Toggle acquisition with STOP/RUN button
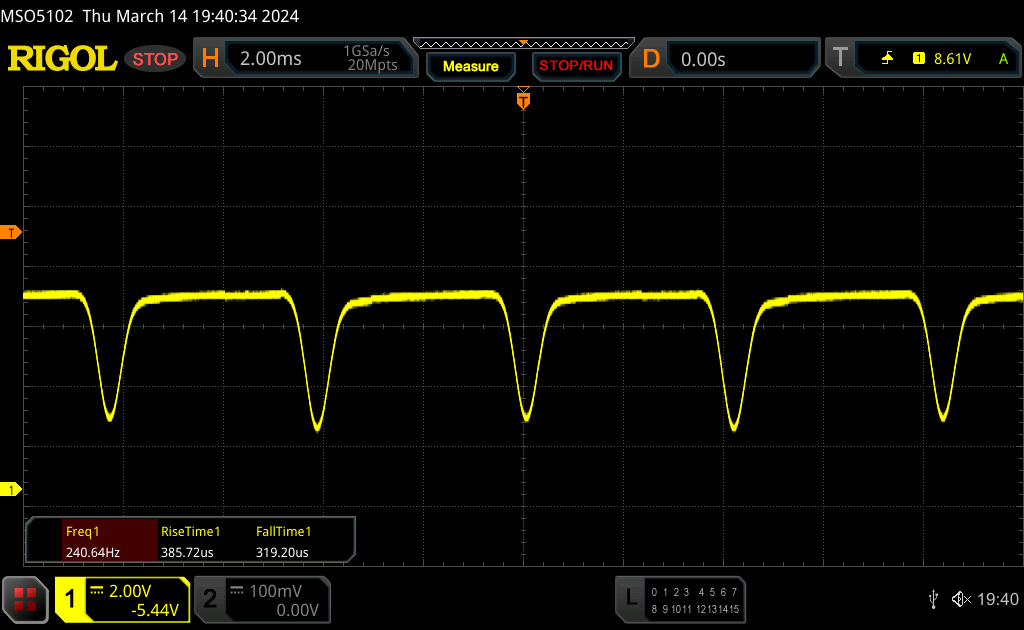1024x630 pixels. (x=576, y=66)
